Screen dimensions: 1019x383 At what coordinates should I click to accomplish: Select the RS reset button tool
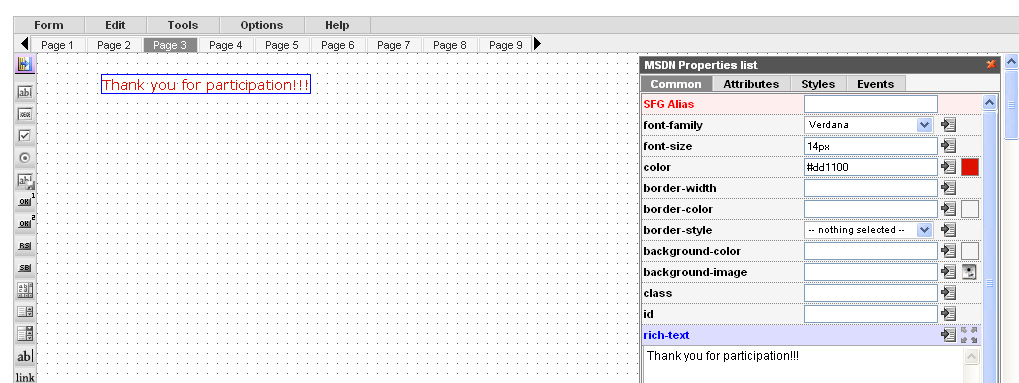[25, 246]
